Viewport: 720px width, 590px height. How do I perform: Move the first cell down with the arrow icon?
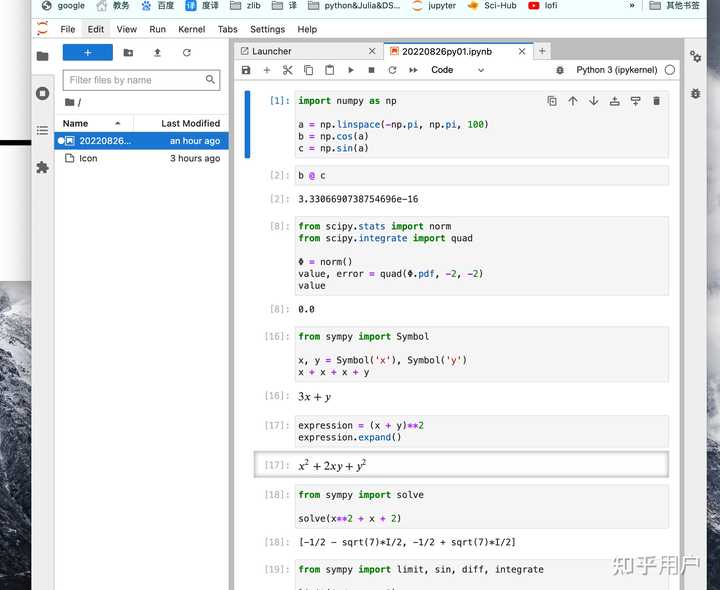pos(593,101)
